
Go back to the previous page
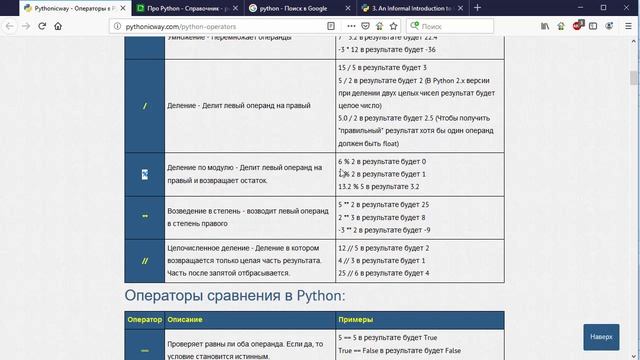pos(10,26)
